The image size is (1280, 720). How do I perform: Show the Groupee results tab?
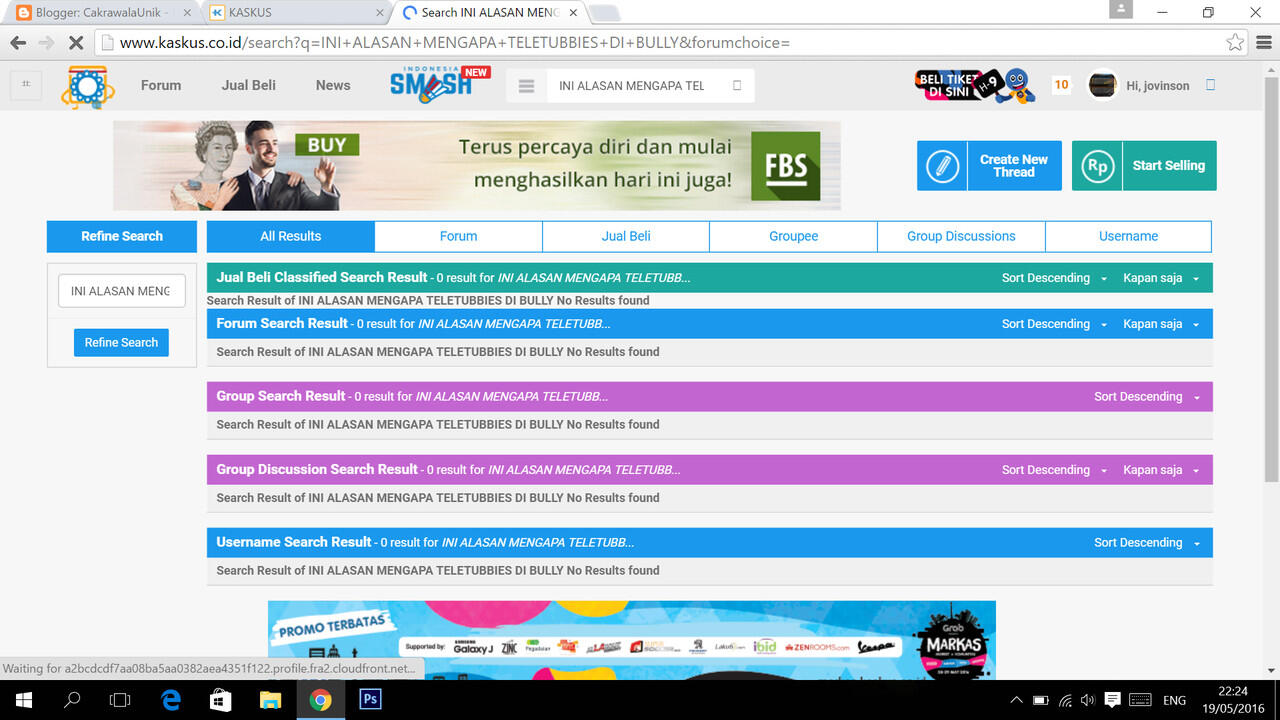pos(794,236)
